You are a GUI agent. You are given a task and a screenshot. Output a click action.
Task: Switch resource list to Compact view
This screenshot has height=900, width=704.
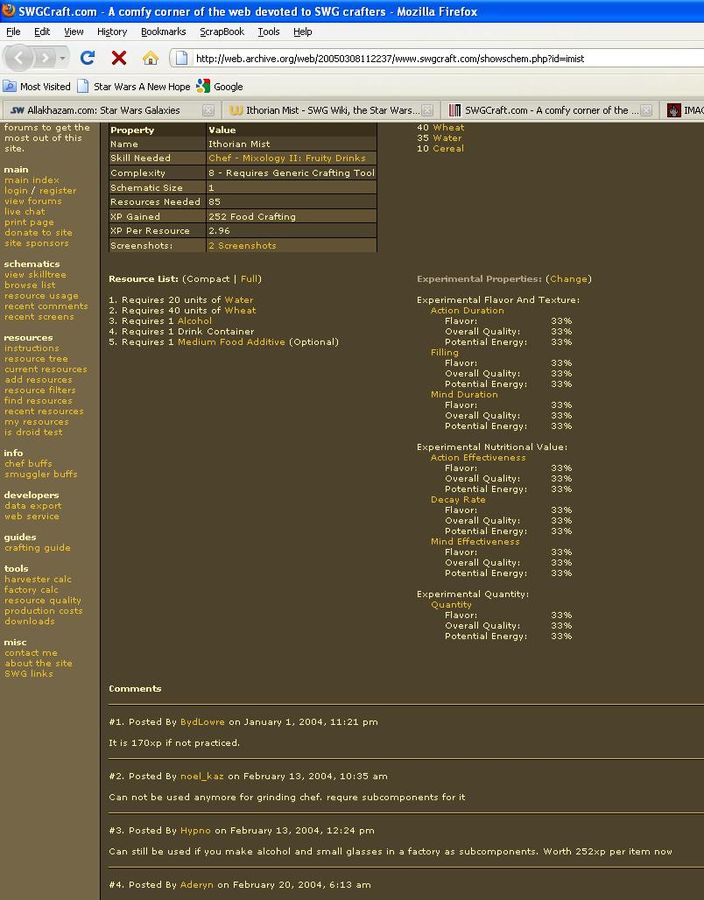coord(207,279)
